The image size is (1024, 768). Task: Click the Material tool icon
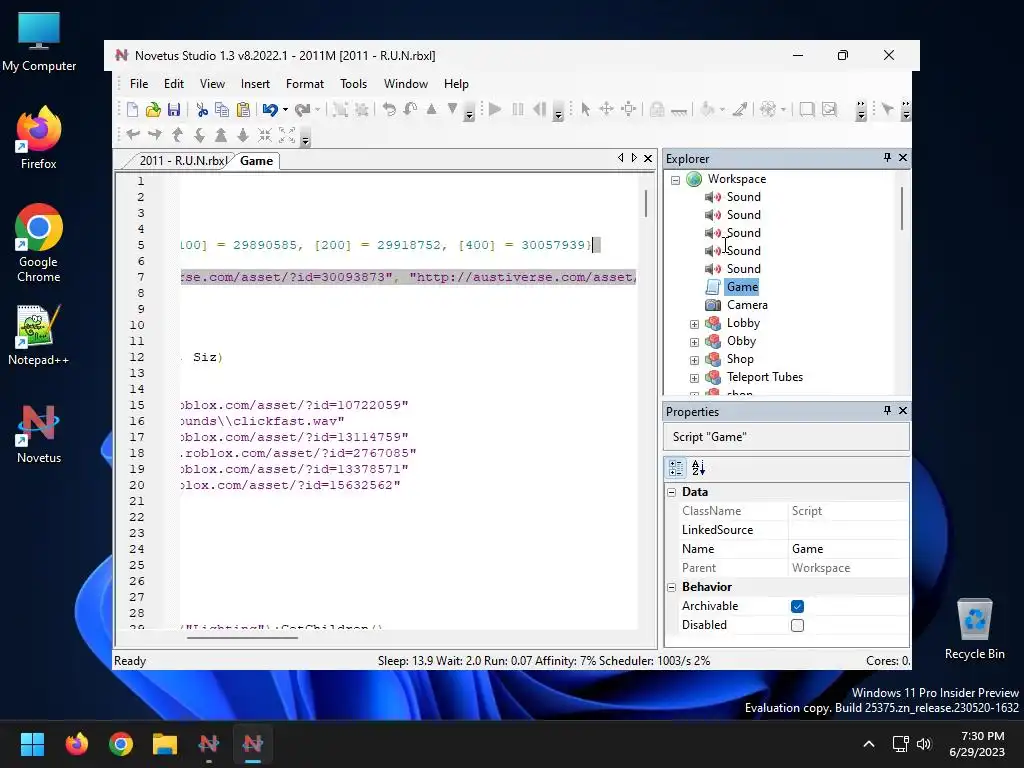coord(768,110)
